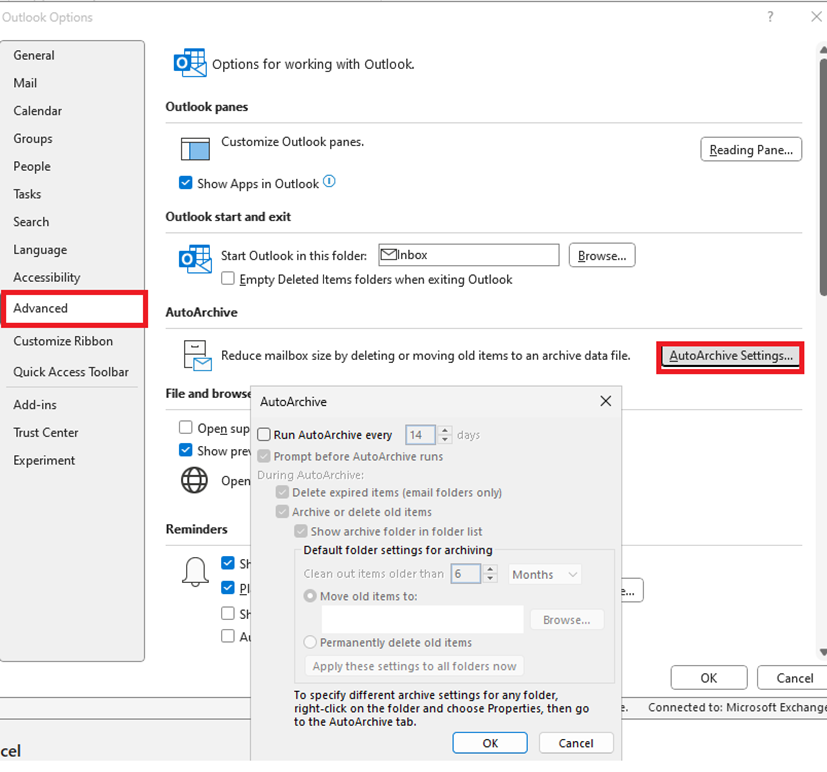Open the Tasks options category
827x772 pixels.
point(27,194)
